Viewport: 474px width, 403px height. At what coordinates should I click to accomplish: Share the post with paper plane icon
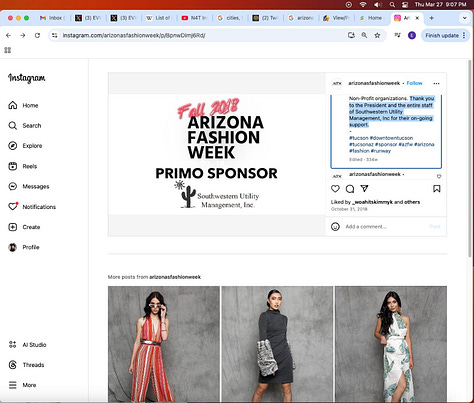[364, 189]
